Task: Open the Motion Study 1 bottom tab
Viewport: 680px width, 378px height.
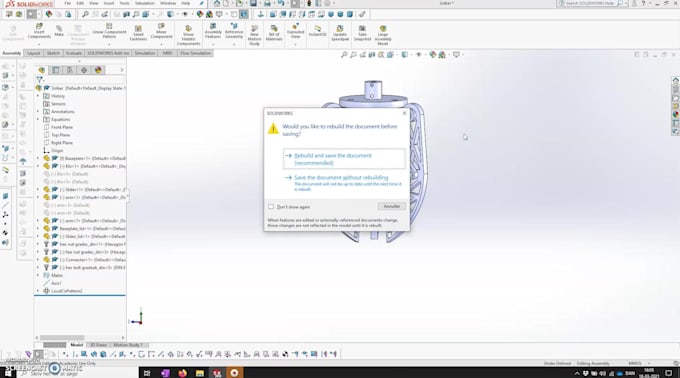Action: [128, 345]
